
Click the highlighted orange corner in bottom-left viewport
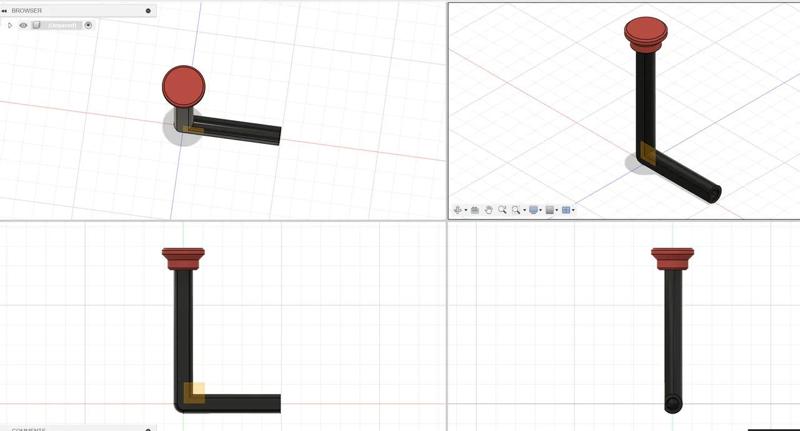point(194,393)
